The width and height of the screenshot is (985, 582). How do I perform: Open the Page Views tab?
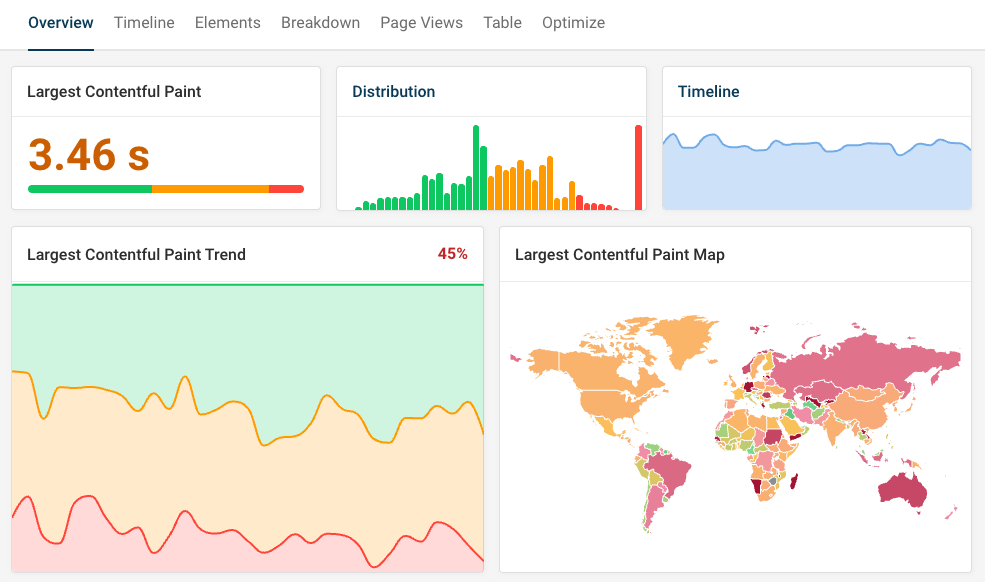tap(421, 22)
